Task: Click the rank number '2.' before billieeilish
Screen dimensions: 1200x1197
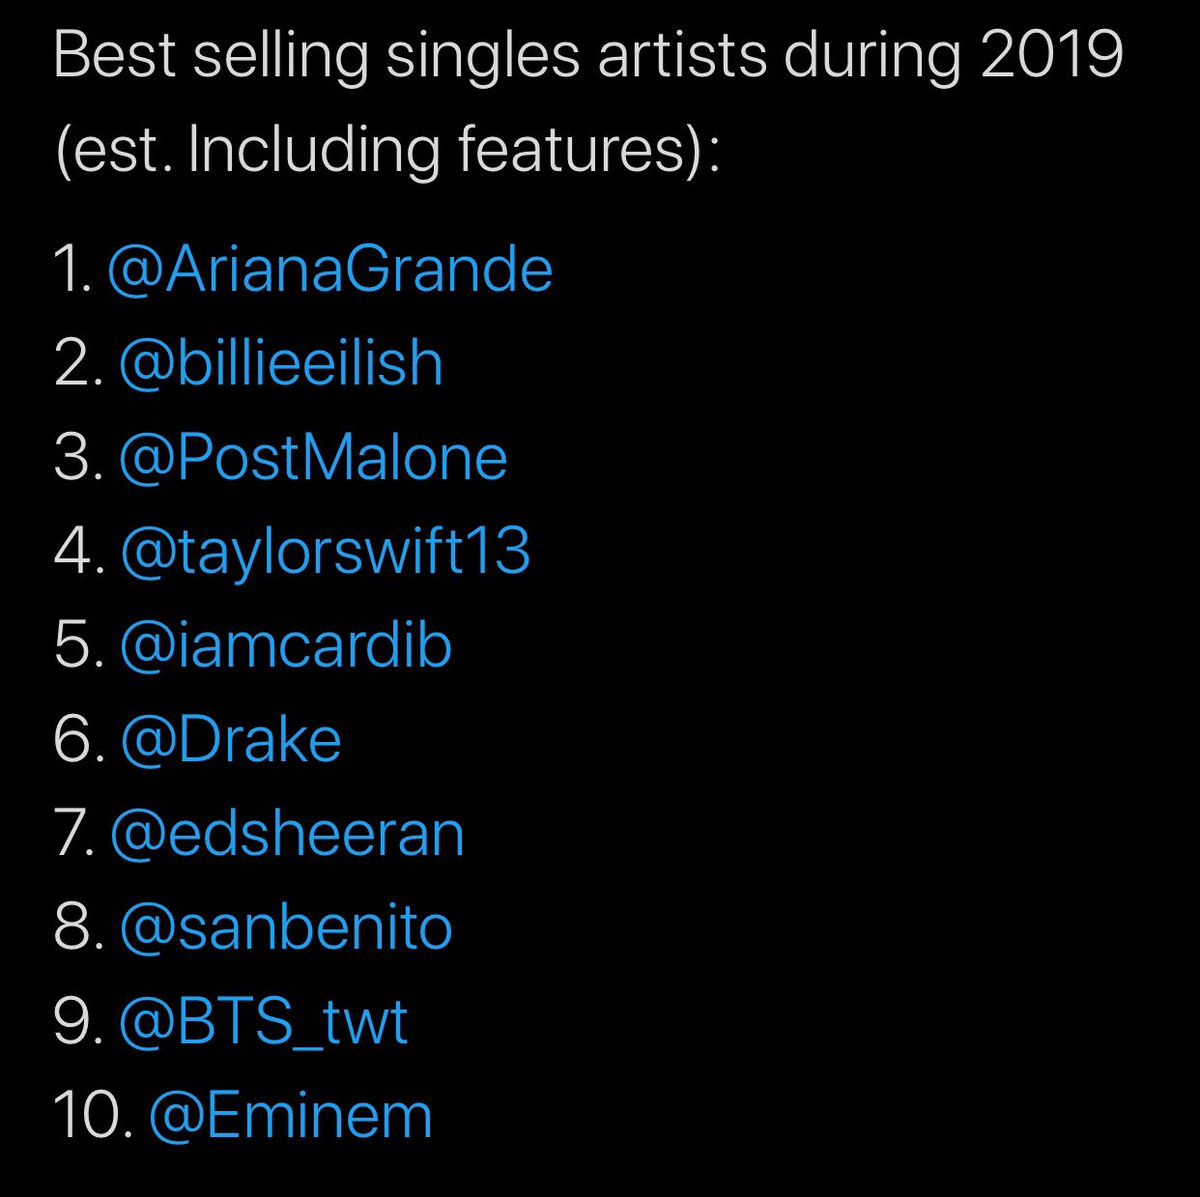Action: point(79,364)
